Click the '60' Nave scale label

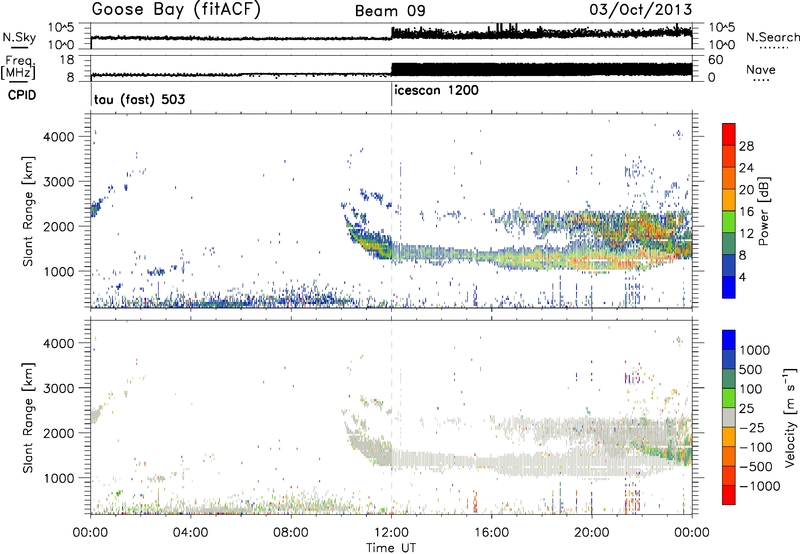[x=716, y=60]
